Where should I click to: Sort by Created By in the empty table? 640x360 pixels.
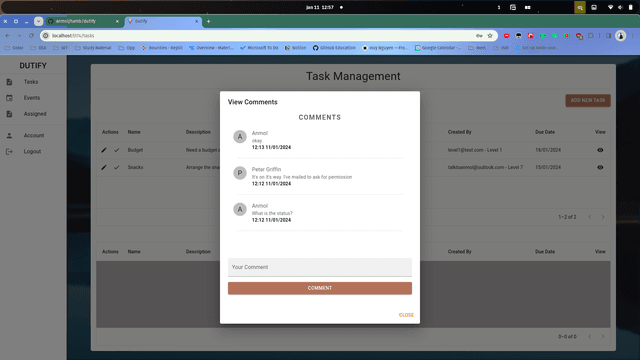click(459, 252)
